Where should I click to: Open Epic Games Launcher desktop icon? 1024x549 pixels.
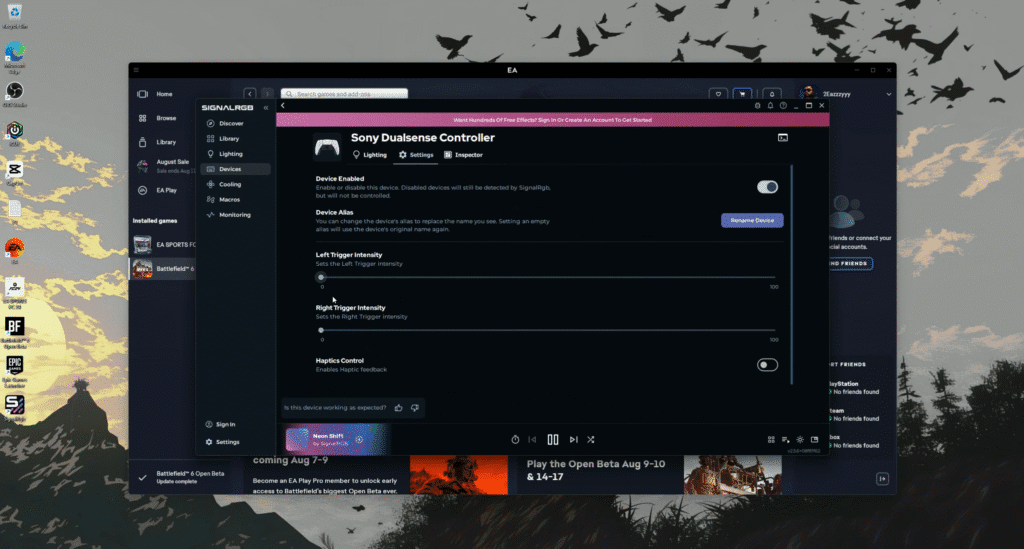pos(14,371)
